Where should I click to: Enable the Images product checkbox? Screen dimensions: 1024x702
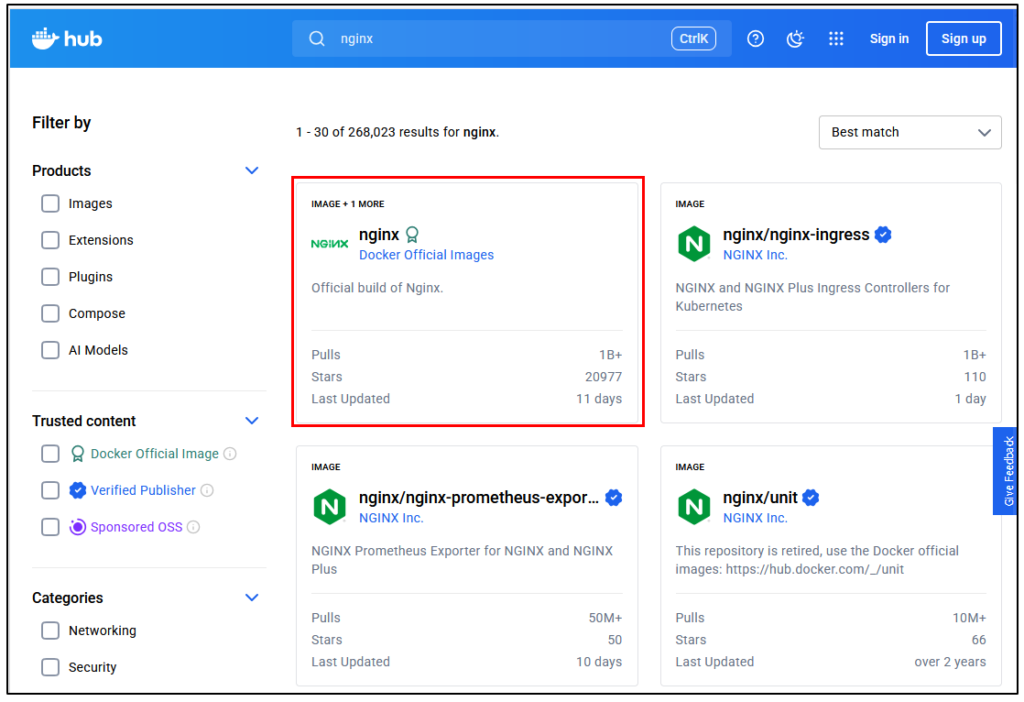coord(50,204)
